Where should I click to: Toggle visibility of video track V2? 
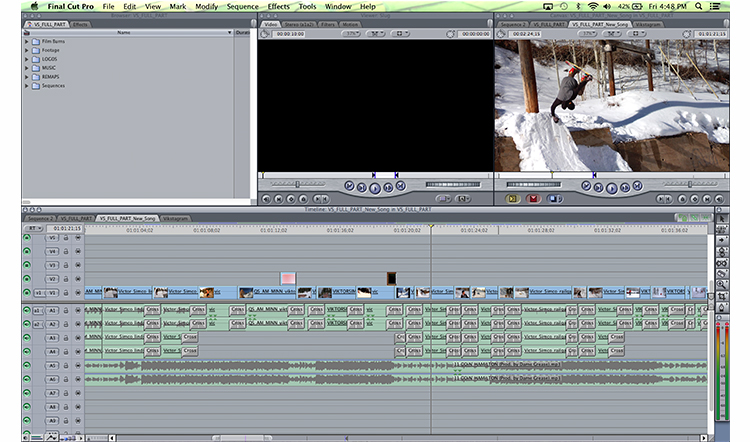(x=27, y=278)
